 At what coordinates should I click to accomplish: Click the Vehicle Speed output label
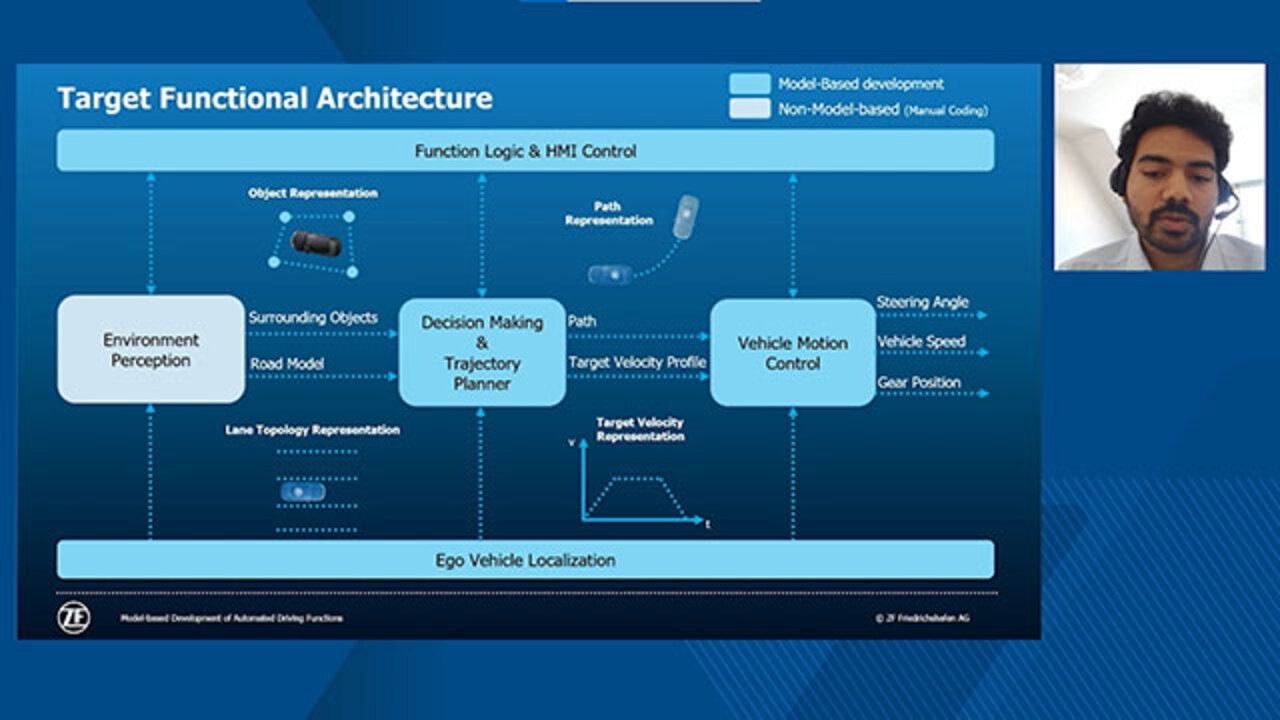tap(921, 341)
